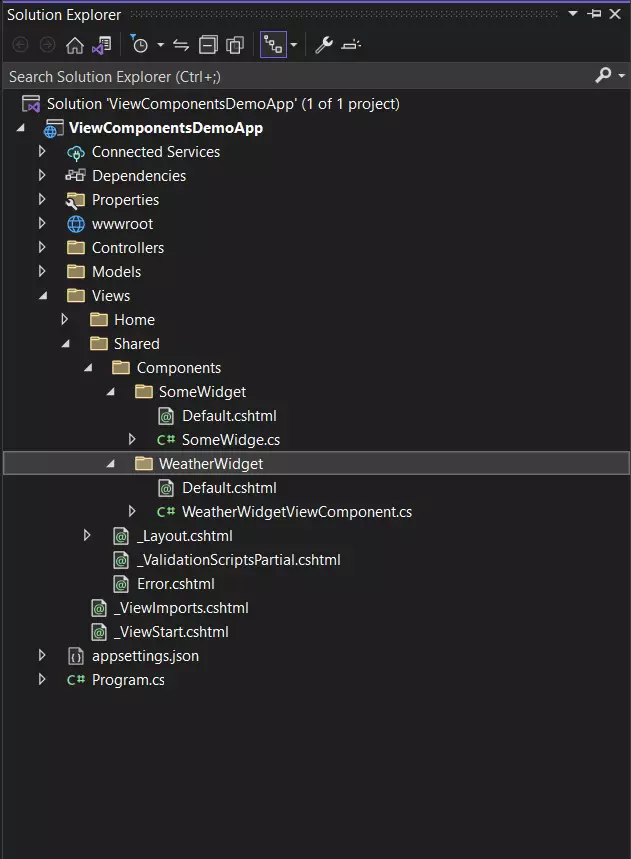This screenshot has height=859, width=631.
Task: Expand the appsettings.json node
Action: point(42,655)
